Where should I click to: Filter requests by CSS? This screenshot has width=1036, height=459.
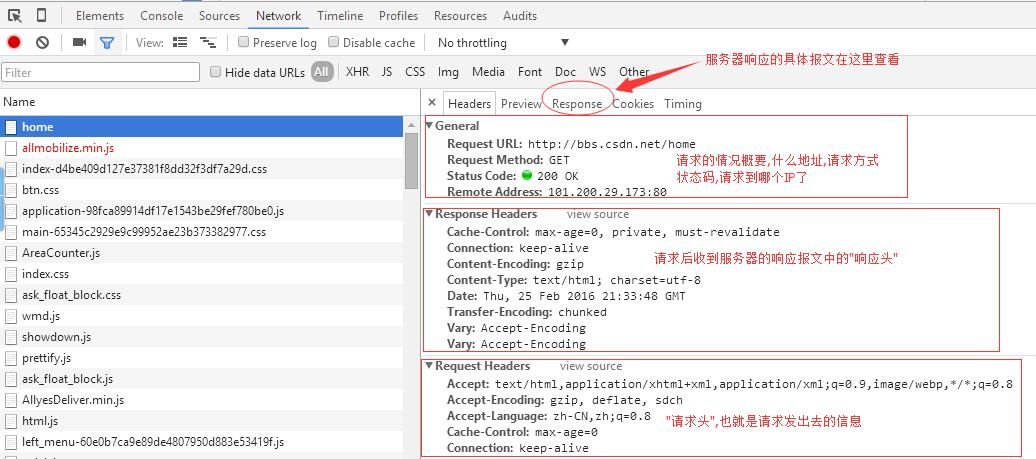click(x=415, y=71)
